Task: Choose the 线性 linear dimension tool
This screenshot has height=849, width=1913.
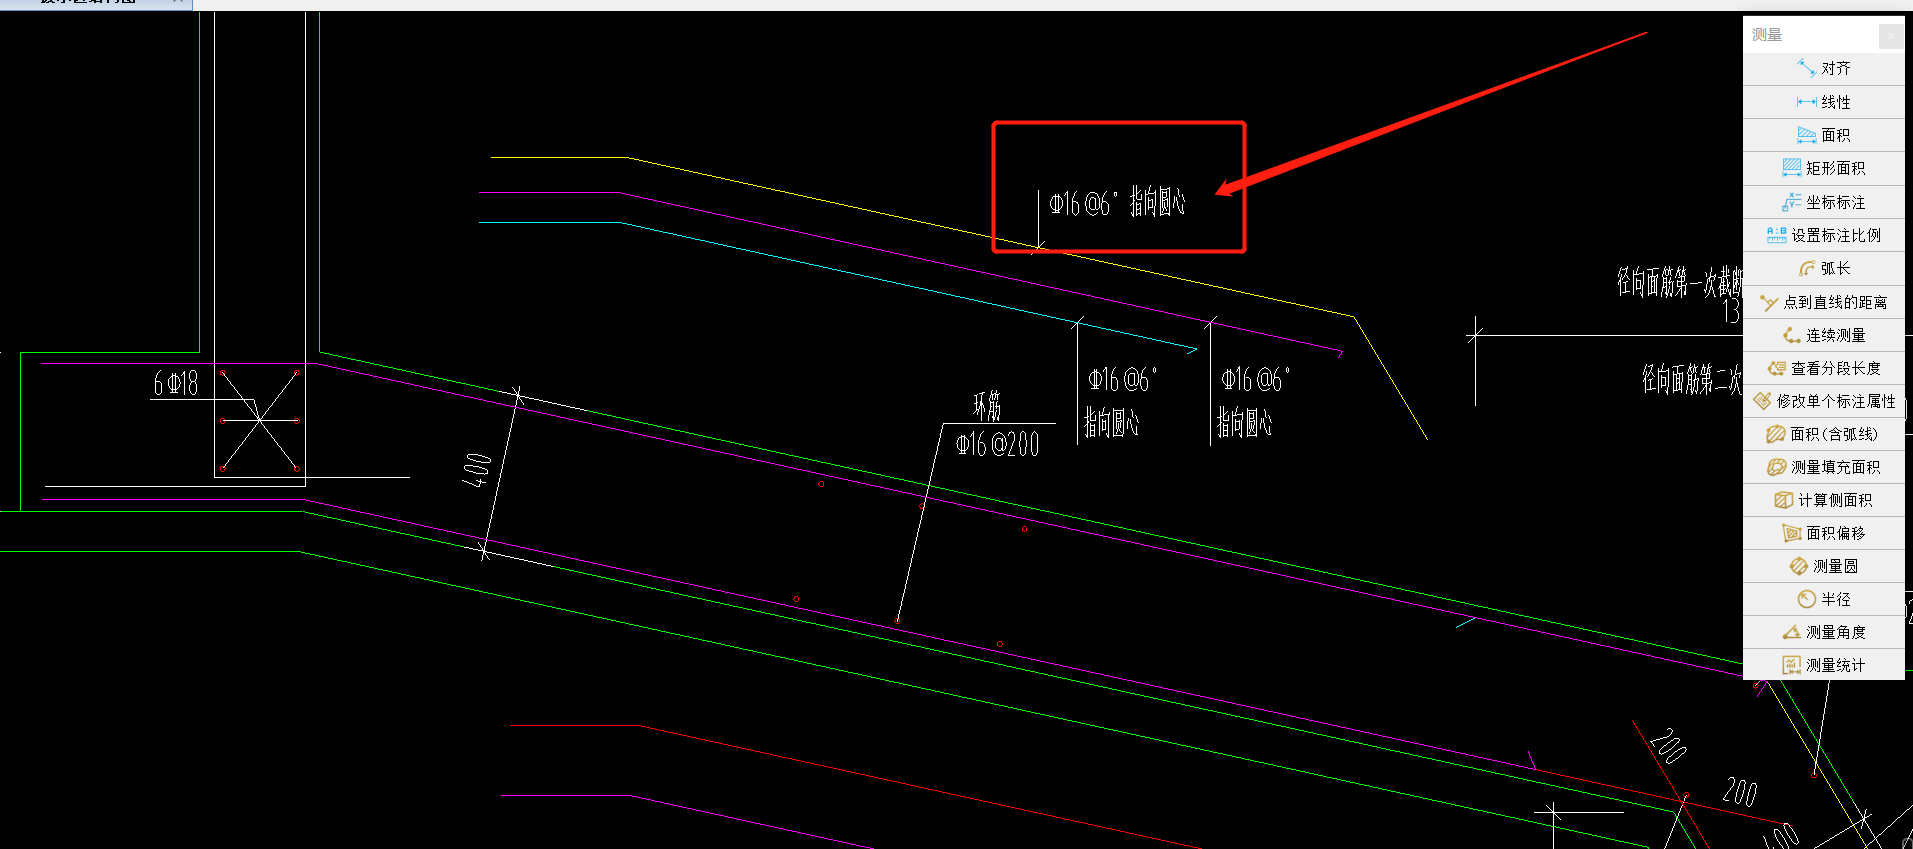Action: point(1823,102)
